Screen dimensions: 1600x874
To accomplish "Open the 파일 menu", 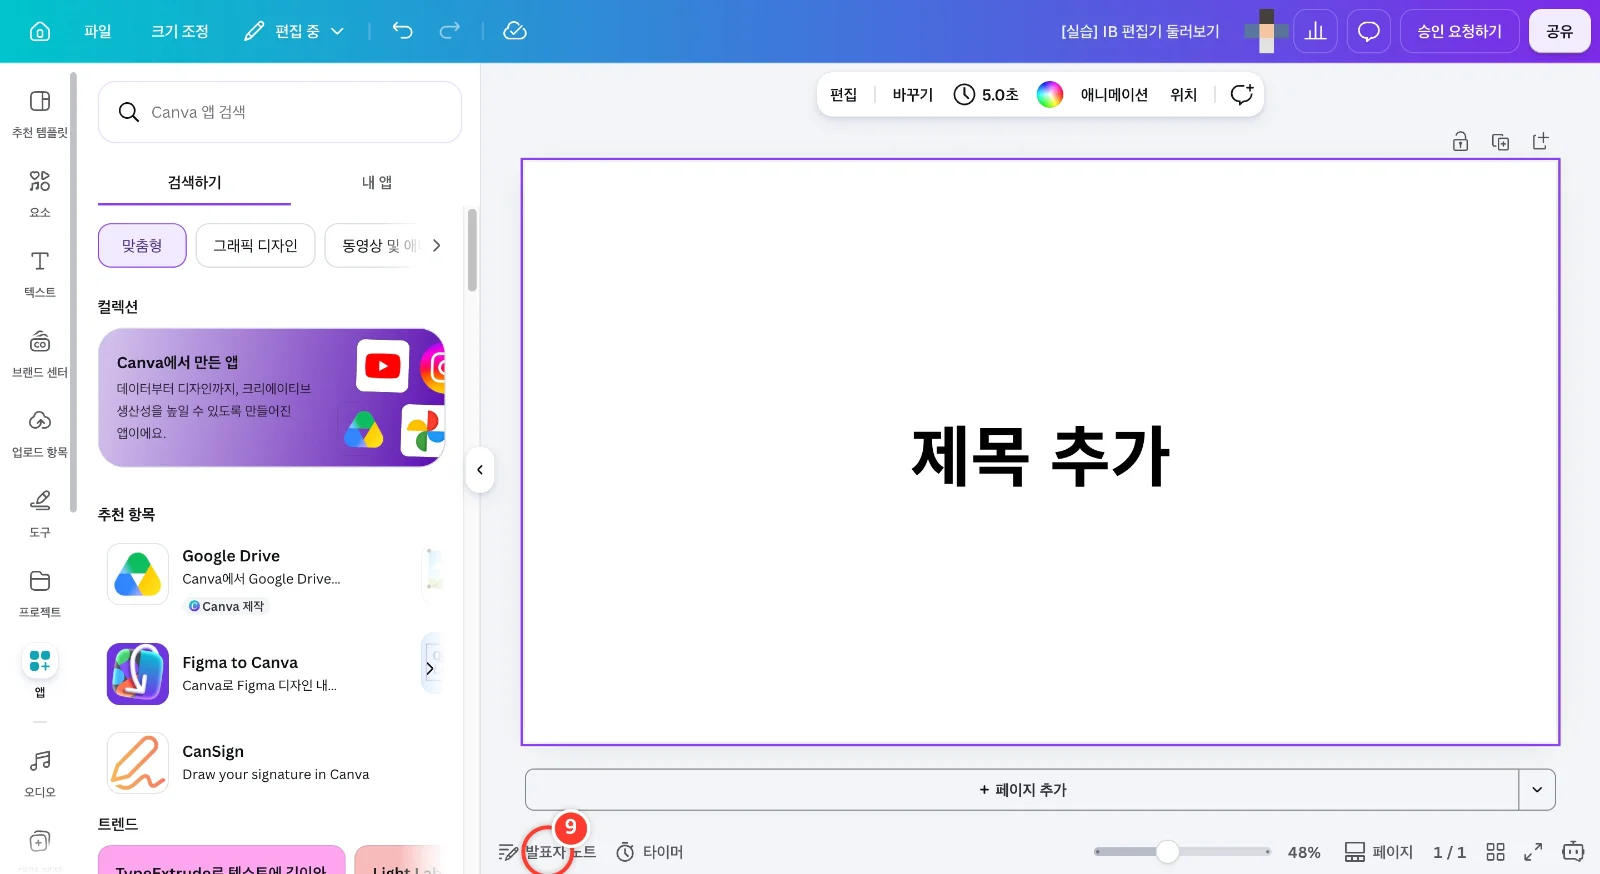I will 98,31.
